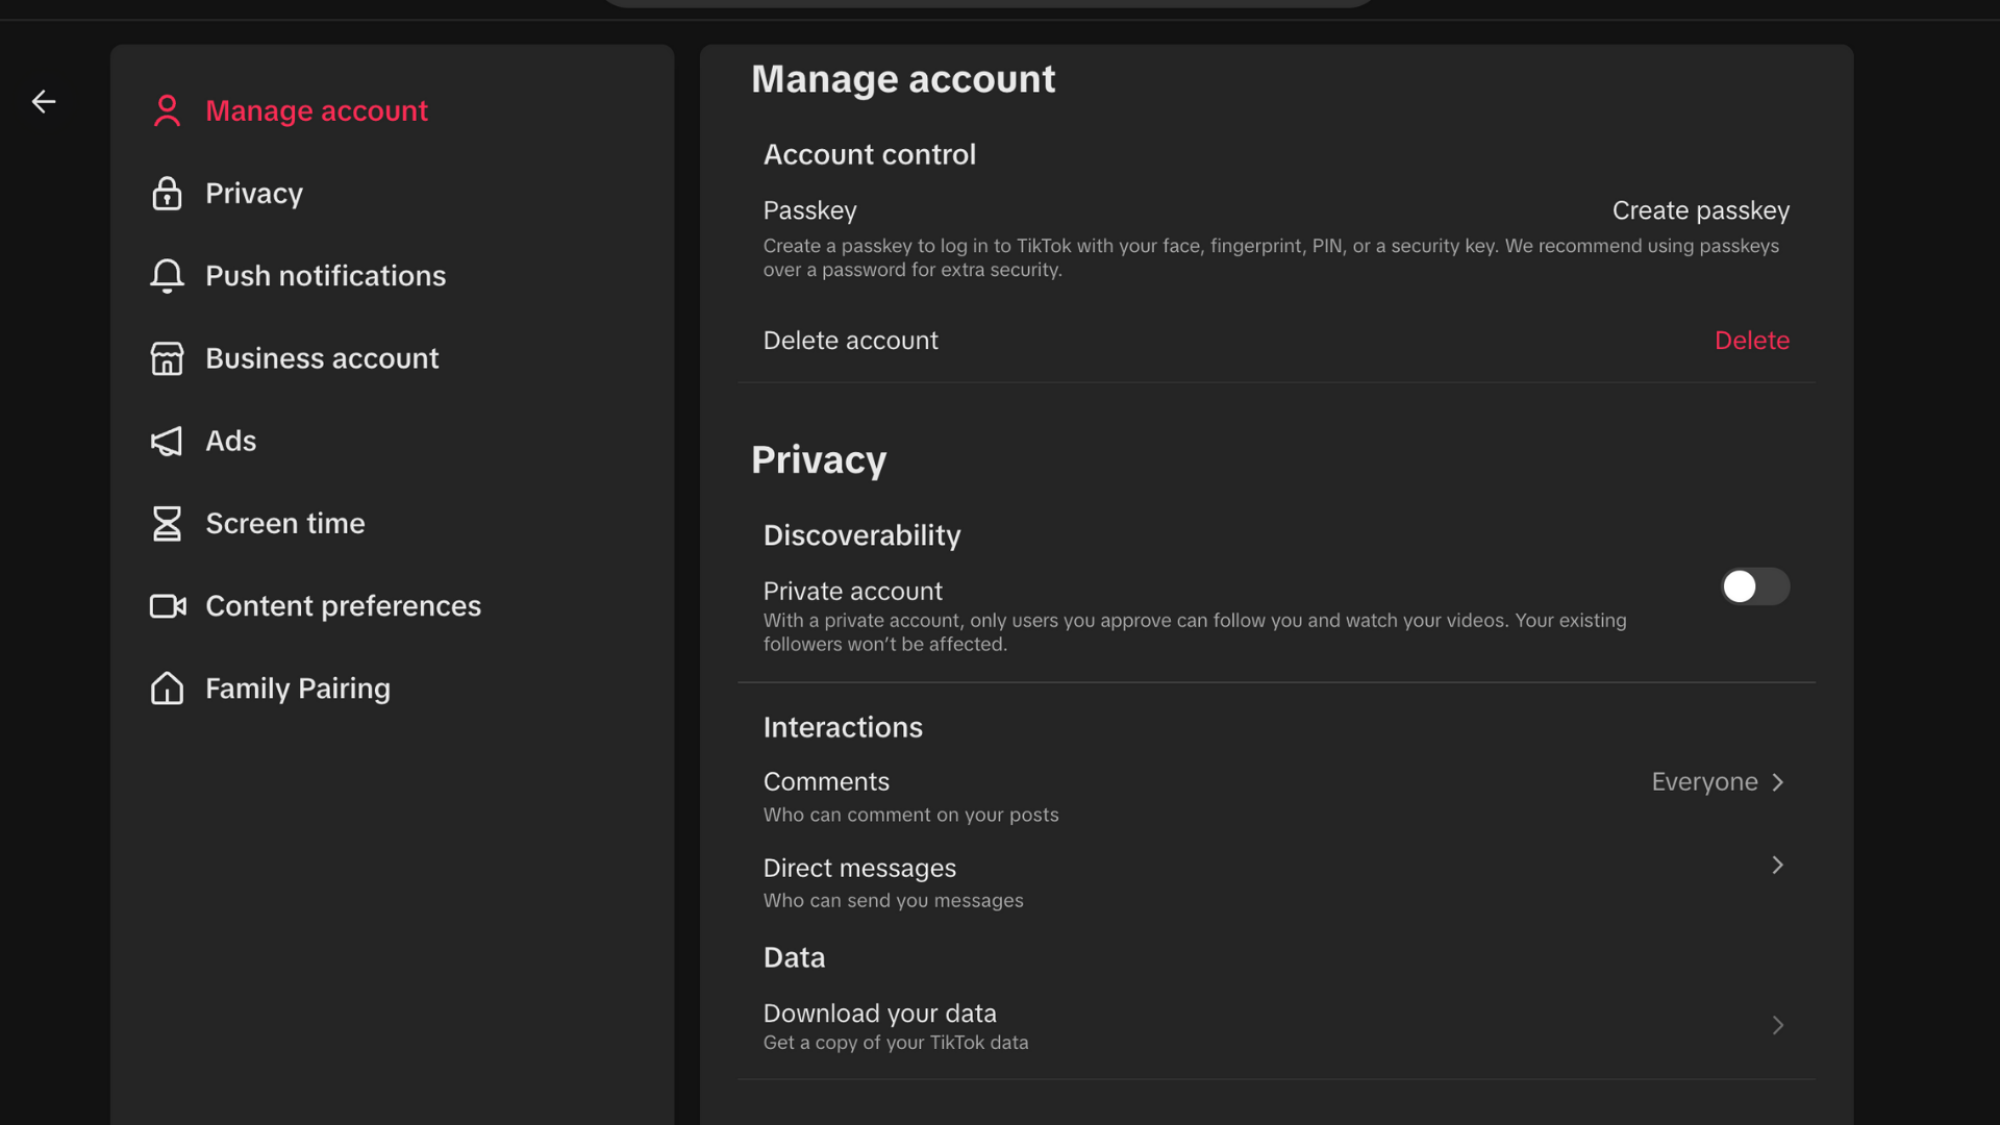Viewport: 2000px width, 1125px height.
Task: Click the Business account storefront icon
Action: (x=167, y=358)
